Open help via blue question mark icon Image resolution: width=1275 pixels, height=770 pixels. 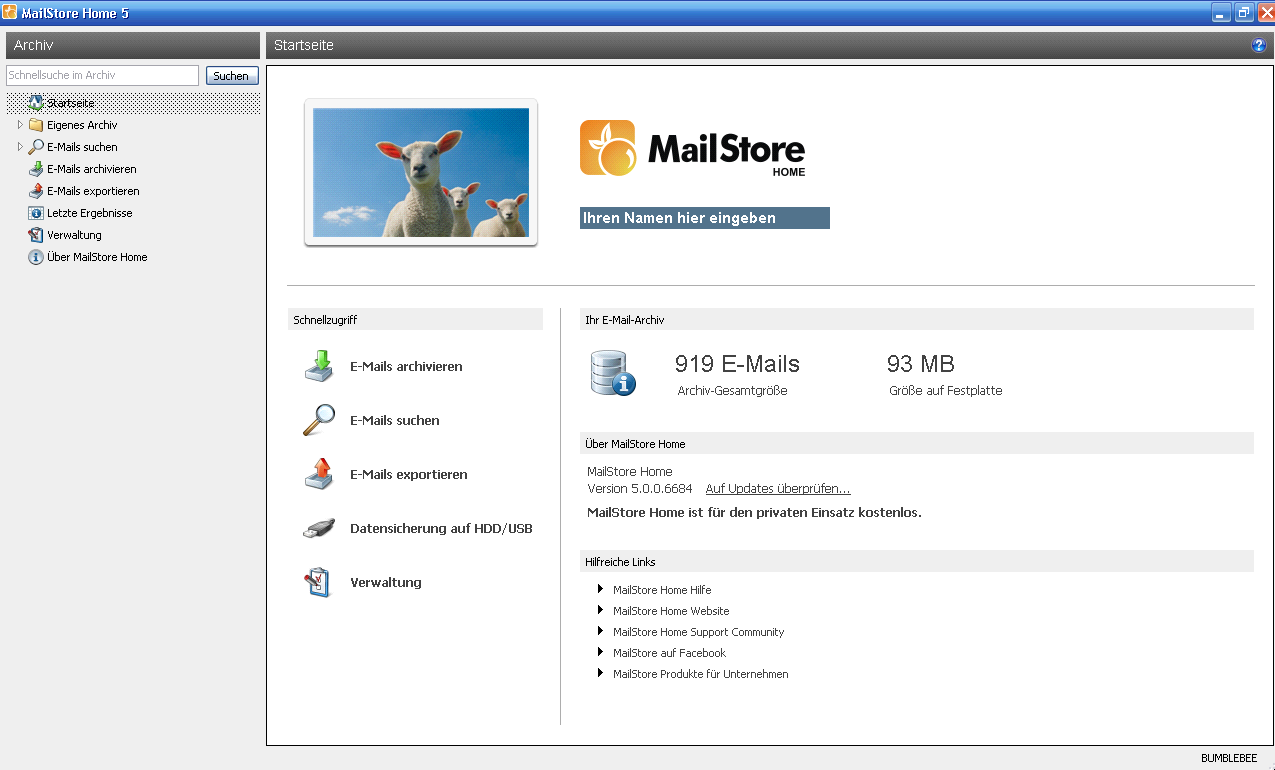(x=1258, y=46)
